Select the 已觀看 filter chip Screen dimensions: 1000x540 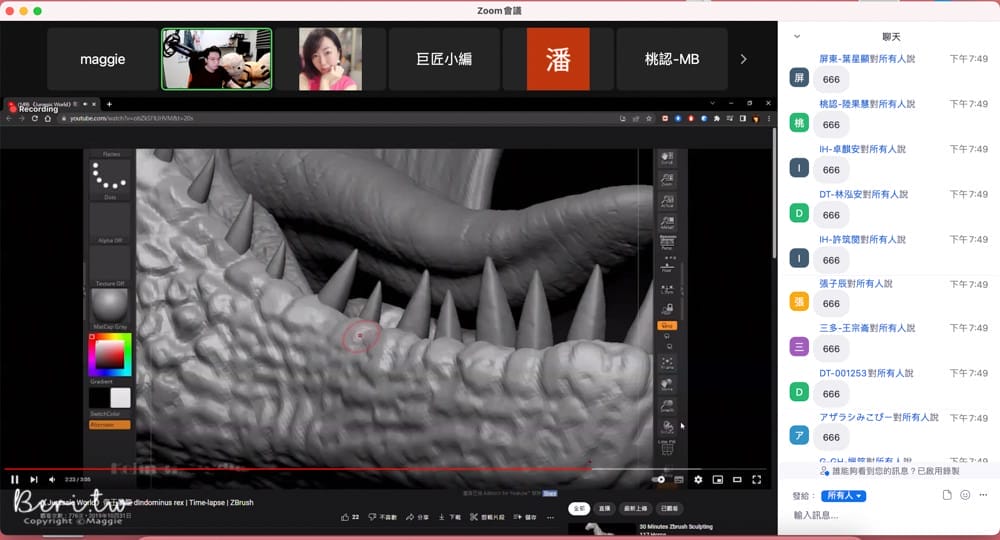coord(670,508)
